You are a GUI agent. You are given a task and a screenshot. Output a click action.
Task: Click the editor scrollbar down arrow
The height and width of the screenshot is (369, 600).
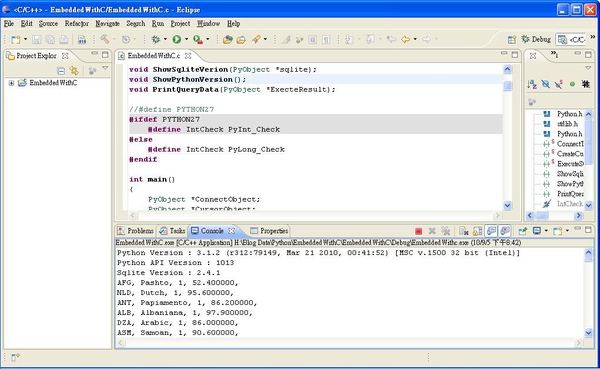click(507, 206)
